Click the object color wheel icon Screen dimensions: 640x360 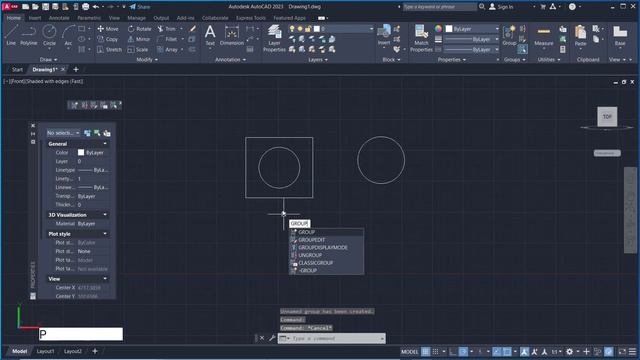(x=438, y=29)
